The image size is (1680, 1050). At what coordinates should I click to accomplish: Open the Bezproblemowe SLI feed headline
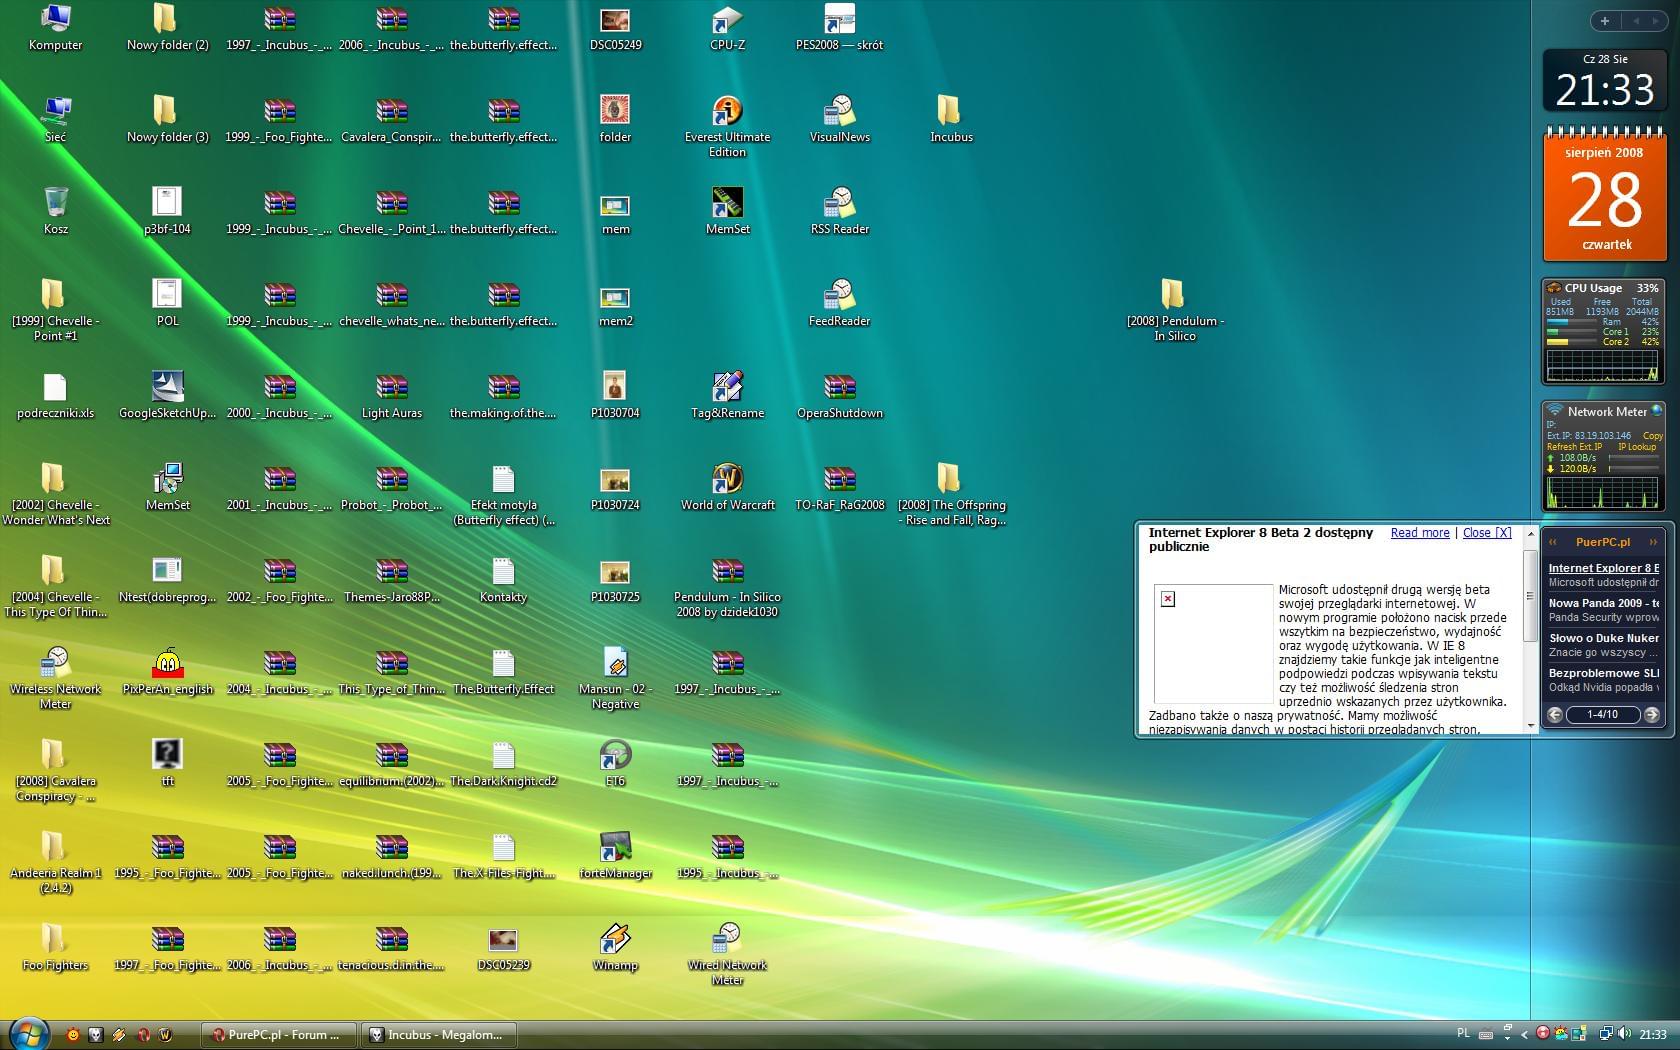point(1603,673)
